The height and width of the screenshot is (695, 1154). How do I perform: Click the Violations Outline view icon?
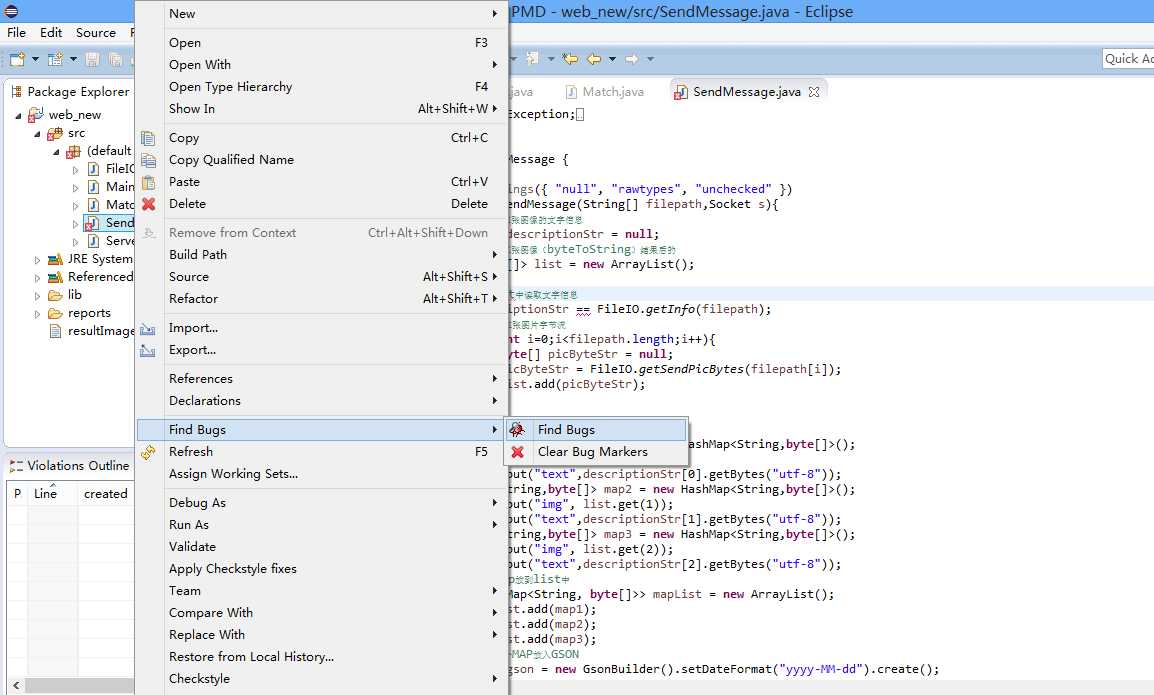pyautogui.click(x=16, y=466)
